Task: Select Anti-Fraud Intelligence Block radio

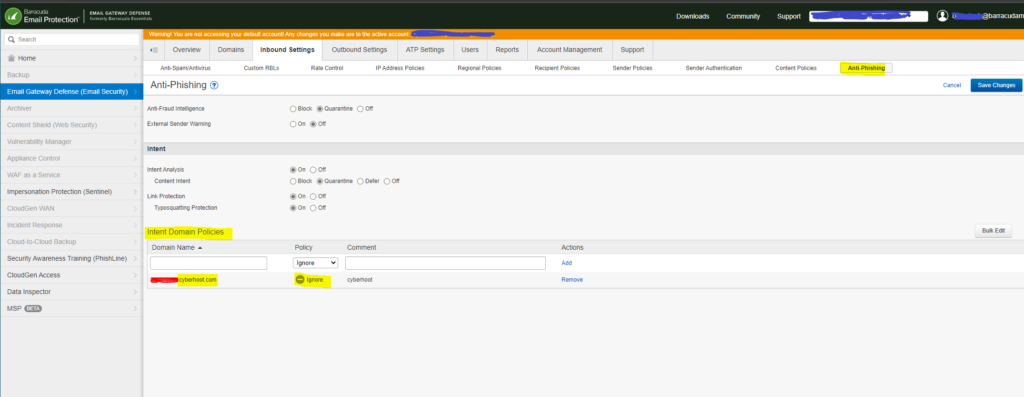Action: [x=293, y=108]
